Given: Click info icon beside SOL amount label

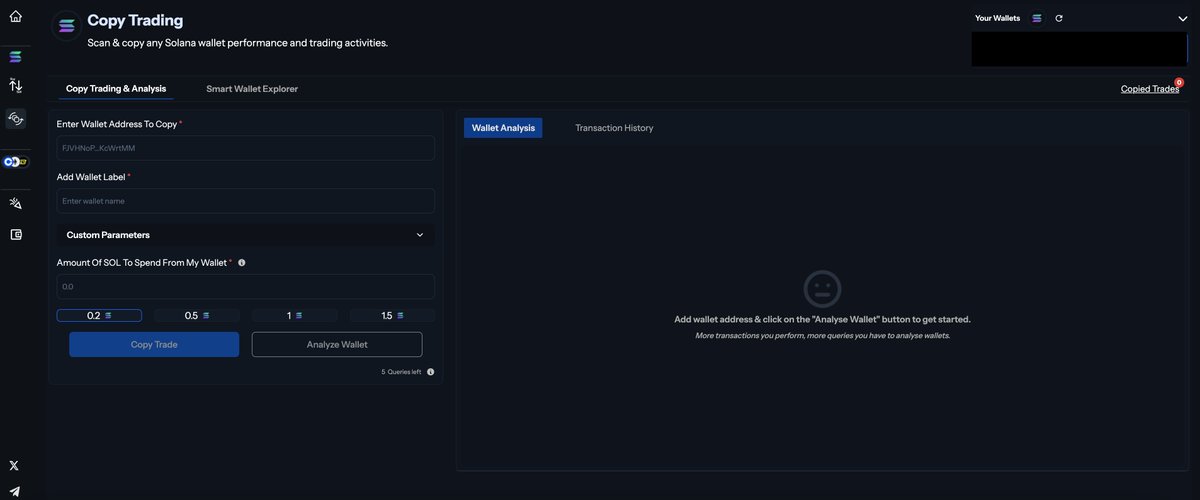Looking at the screenshot, I should coord(242,263).
